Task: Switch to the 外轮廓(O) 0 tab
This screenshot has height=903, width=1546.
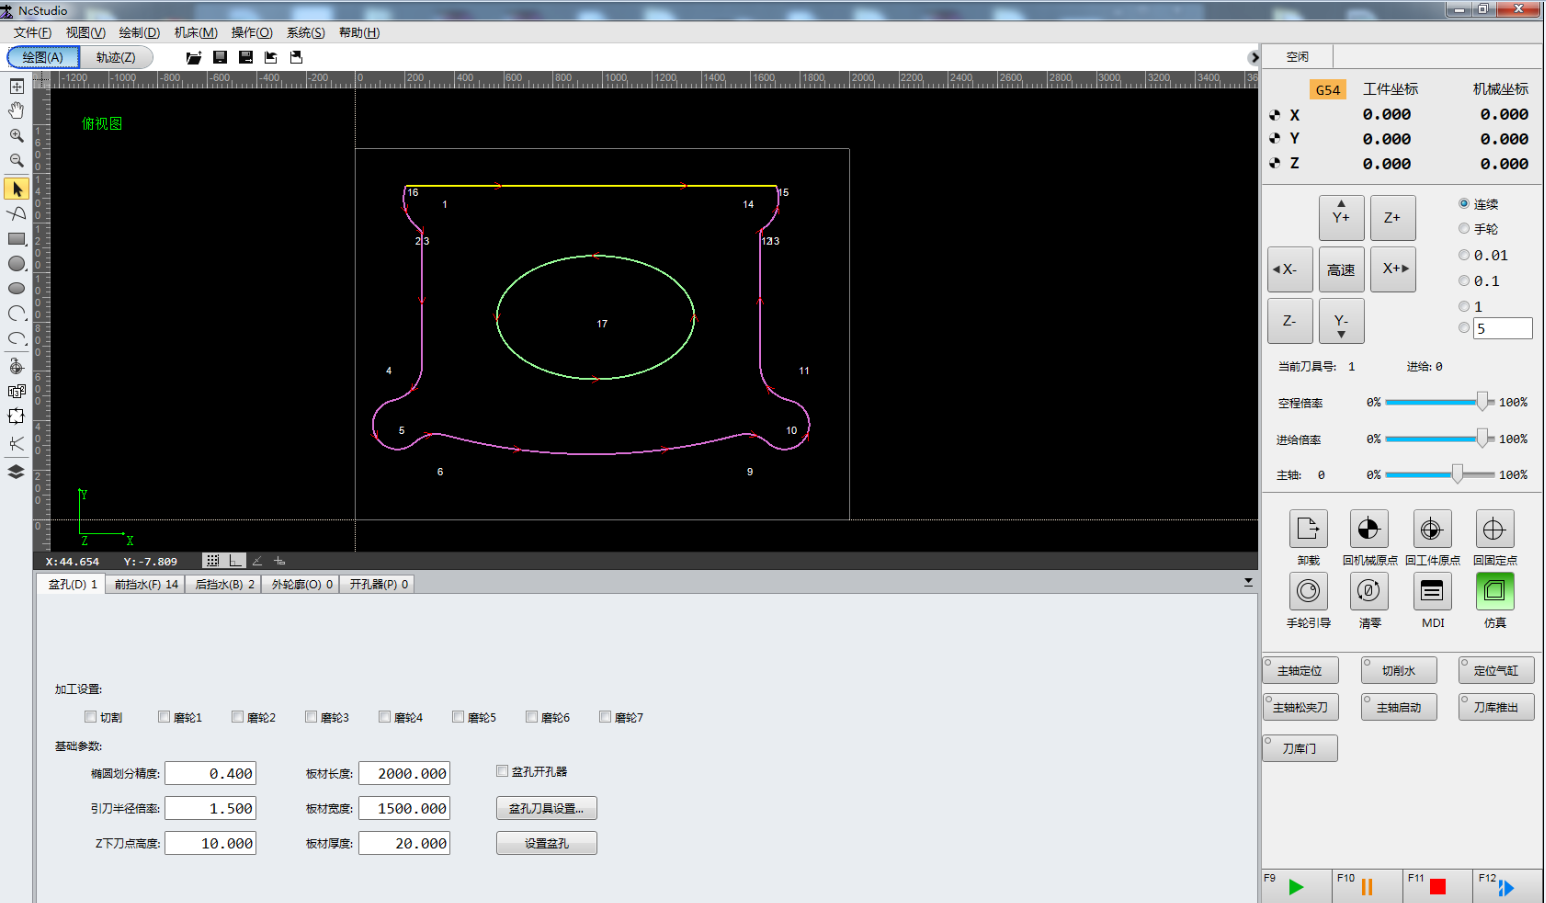Action: (x=302, y=584)
